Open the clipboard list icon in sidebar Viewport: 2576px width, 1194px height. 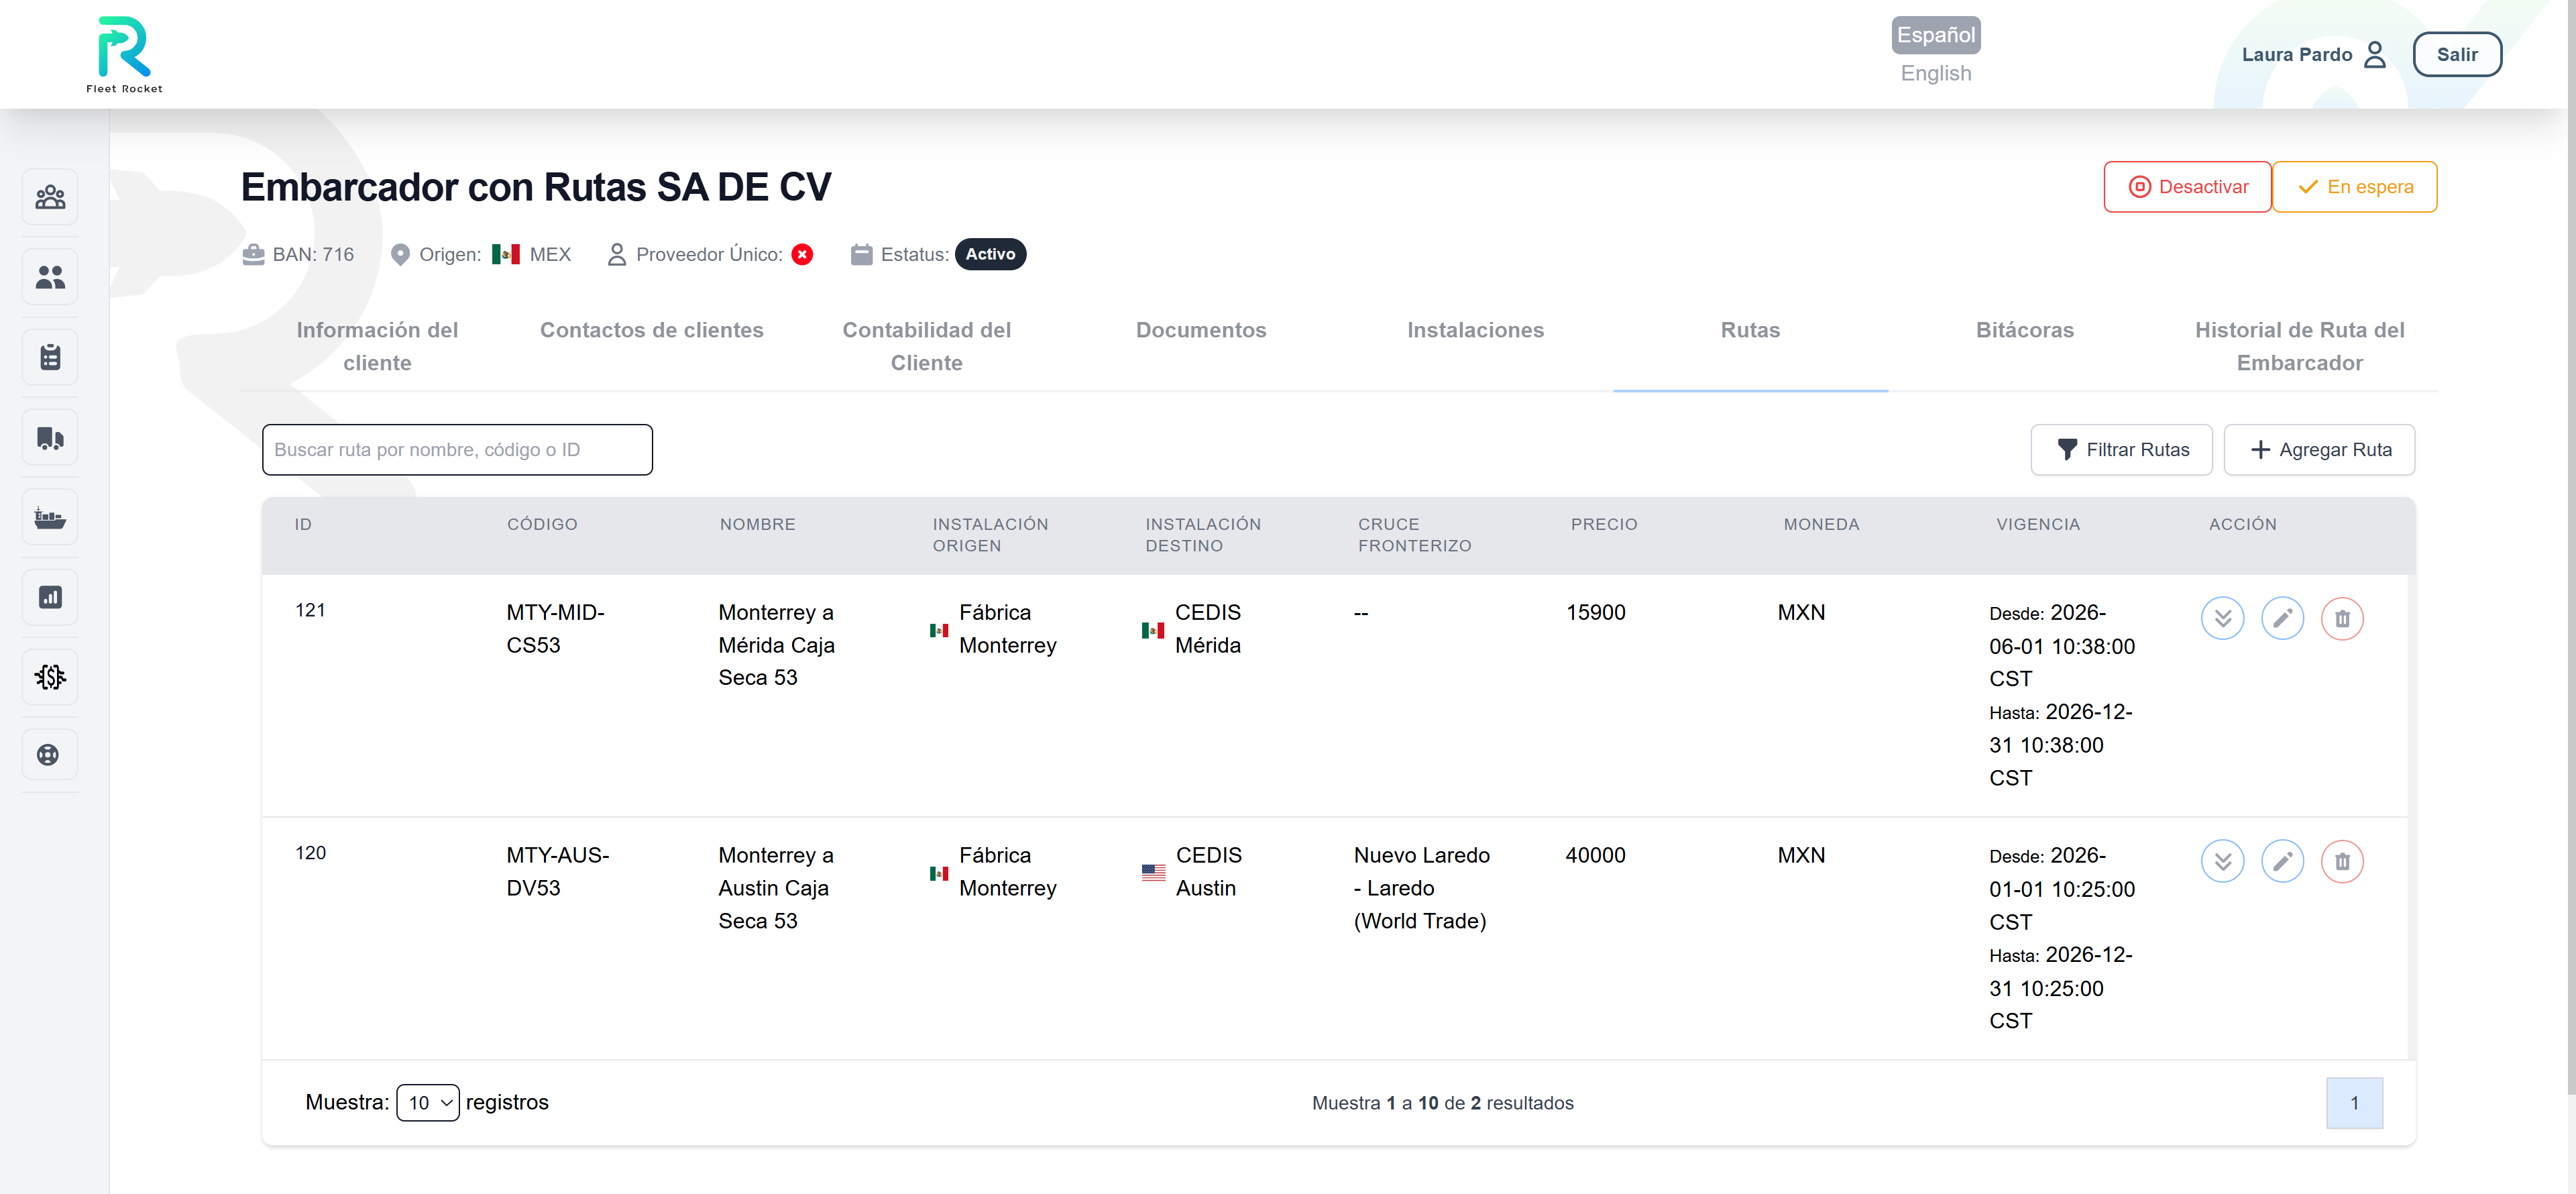pyautogui.click(x=50, y=357)
